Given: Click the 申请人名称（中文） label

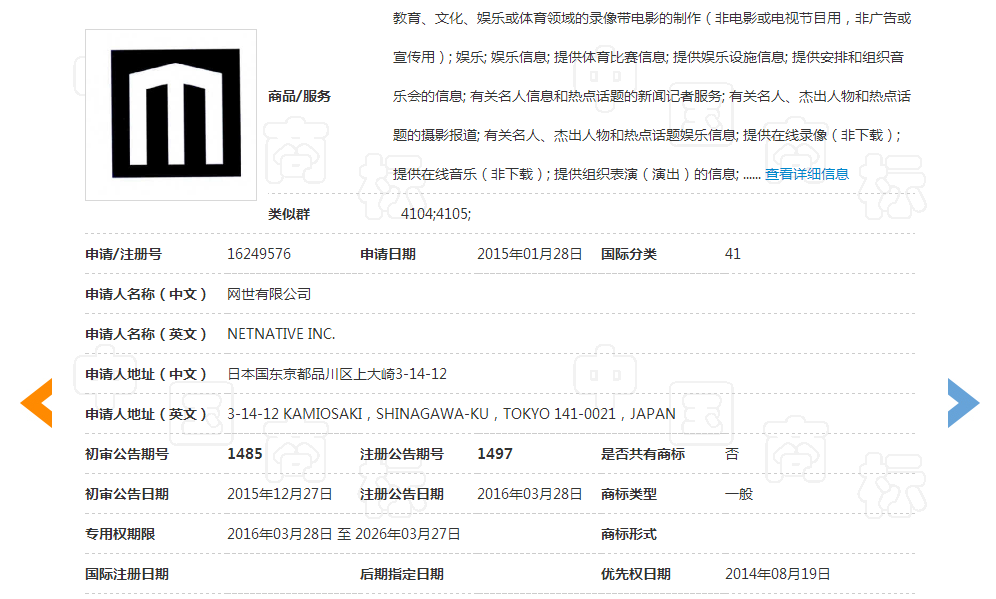Looking at the screenshot, I should pyautogui.click(x=146, y=294).
